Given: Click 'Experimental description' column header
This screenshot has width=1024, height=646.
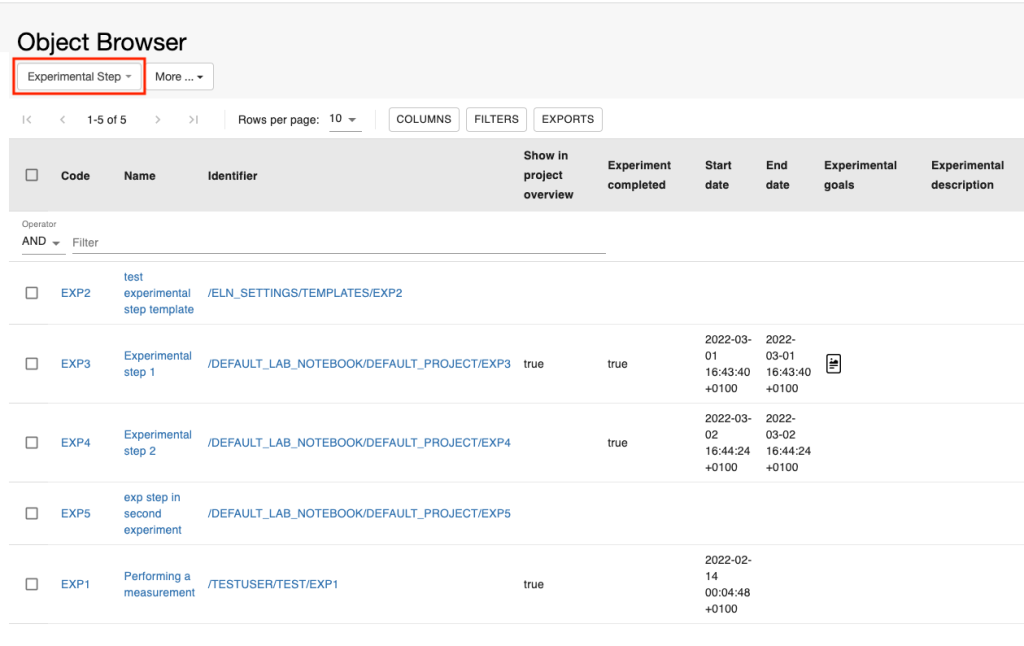Looking at the screenshot, I should click(x=967, y=175).
